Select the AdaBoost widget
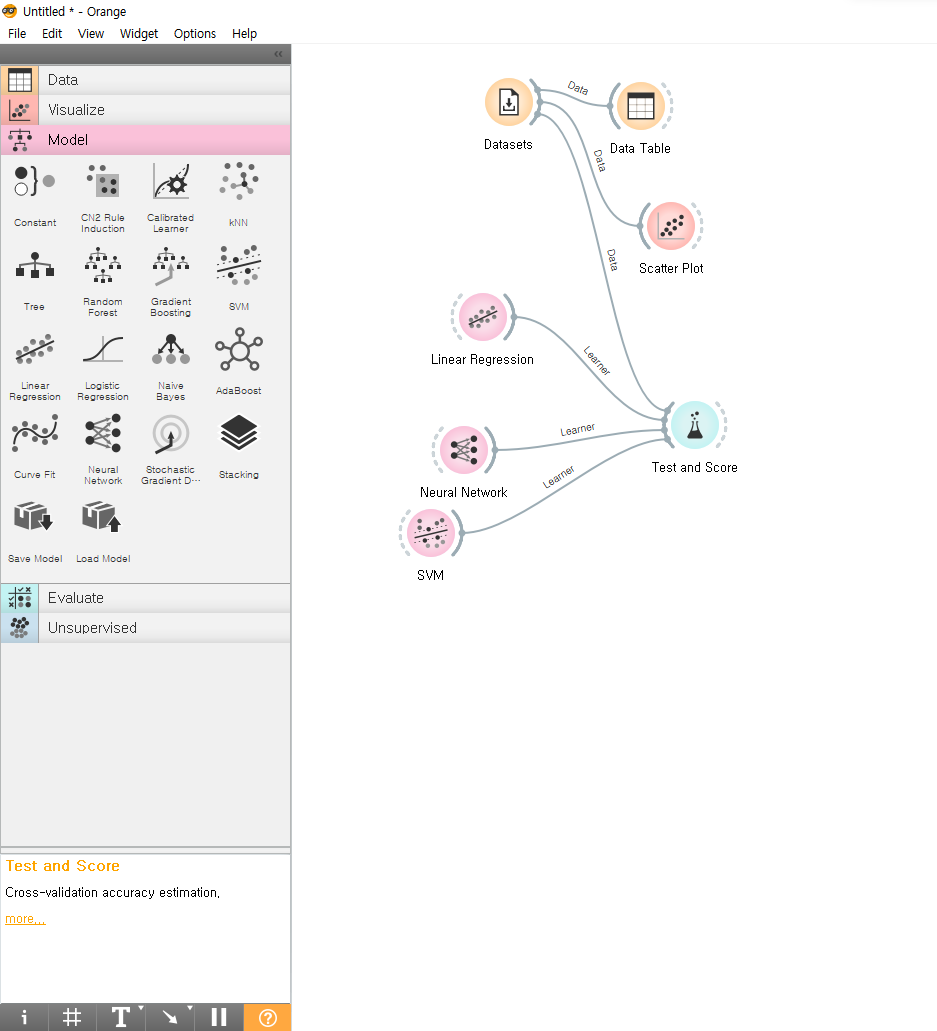Image resolution: width=937 pixels, height=1031 pixels. [237, 349]
